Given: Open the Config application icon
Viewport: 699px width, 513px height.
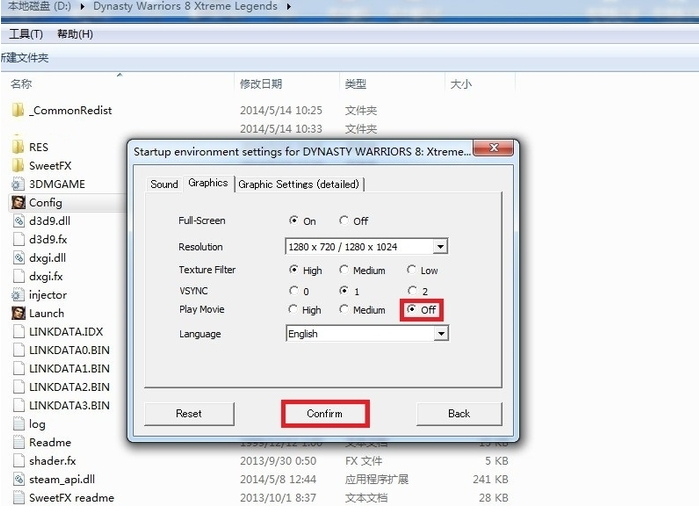Looking at the screenshot, I should [x=18, y=202].
